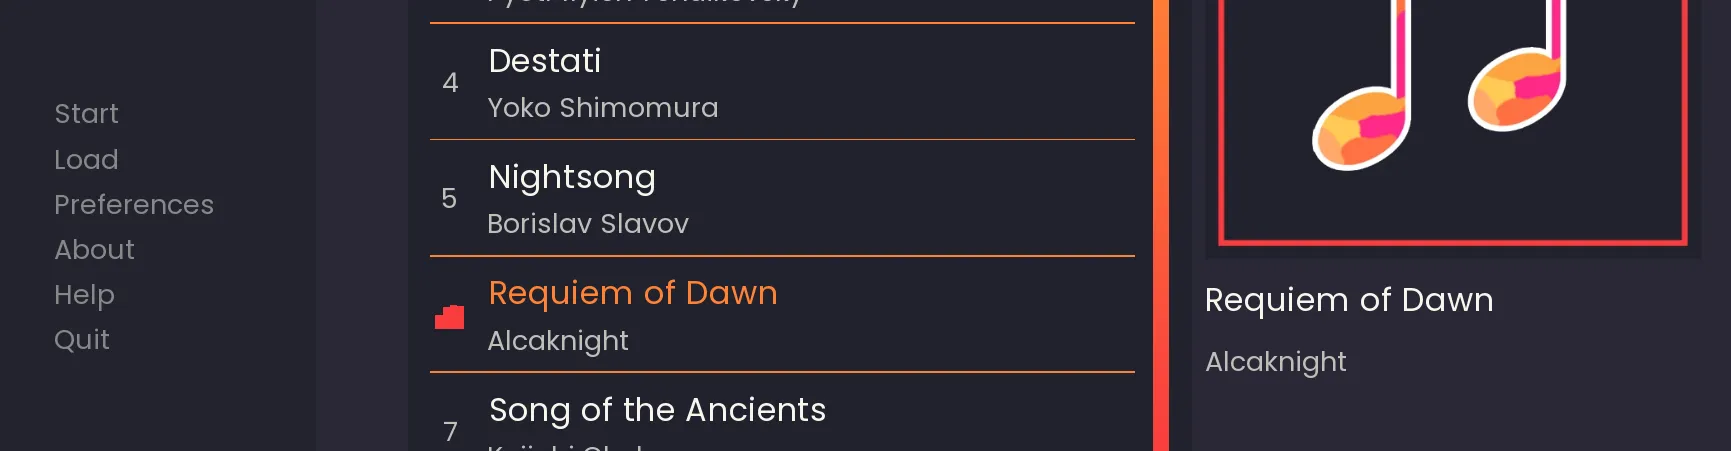This screenshot has height=451, width=1731.
Task: Show the About screen
Action: coord(94,250)
